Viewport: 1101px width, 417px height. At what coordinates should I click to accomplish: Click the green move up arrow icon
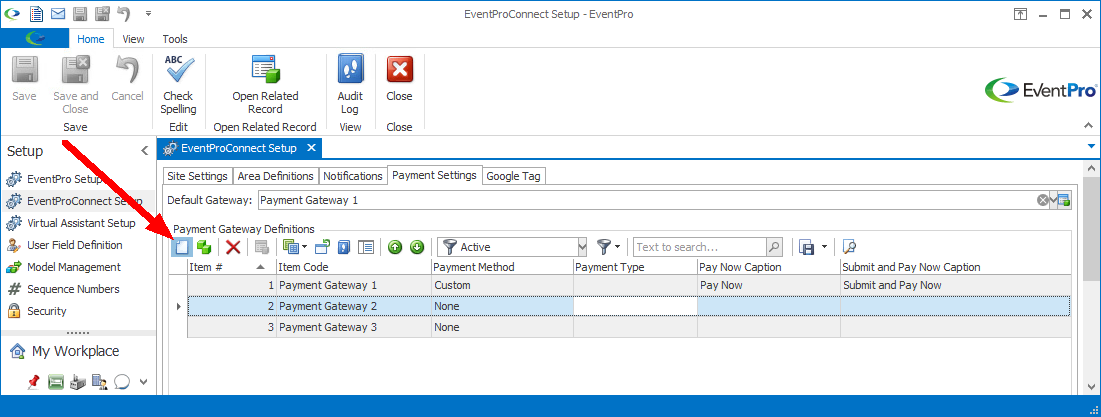coord(395,246)
